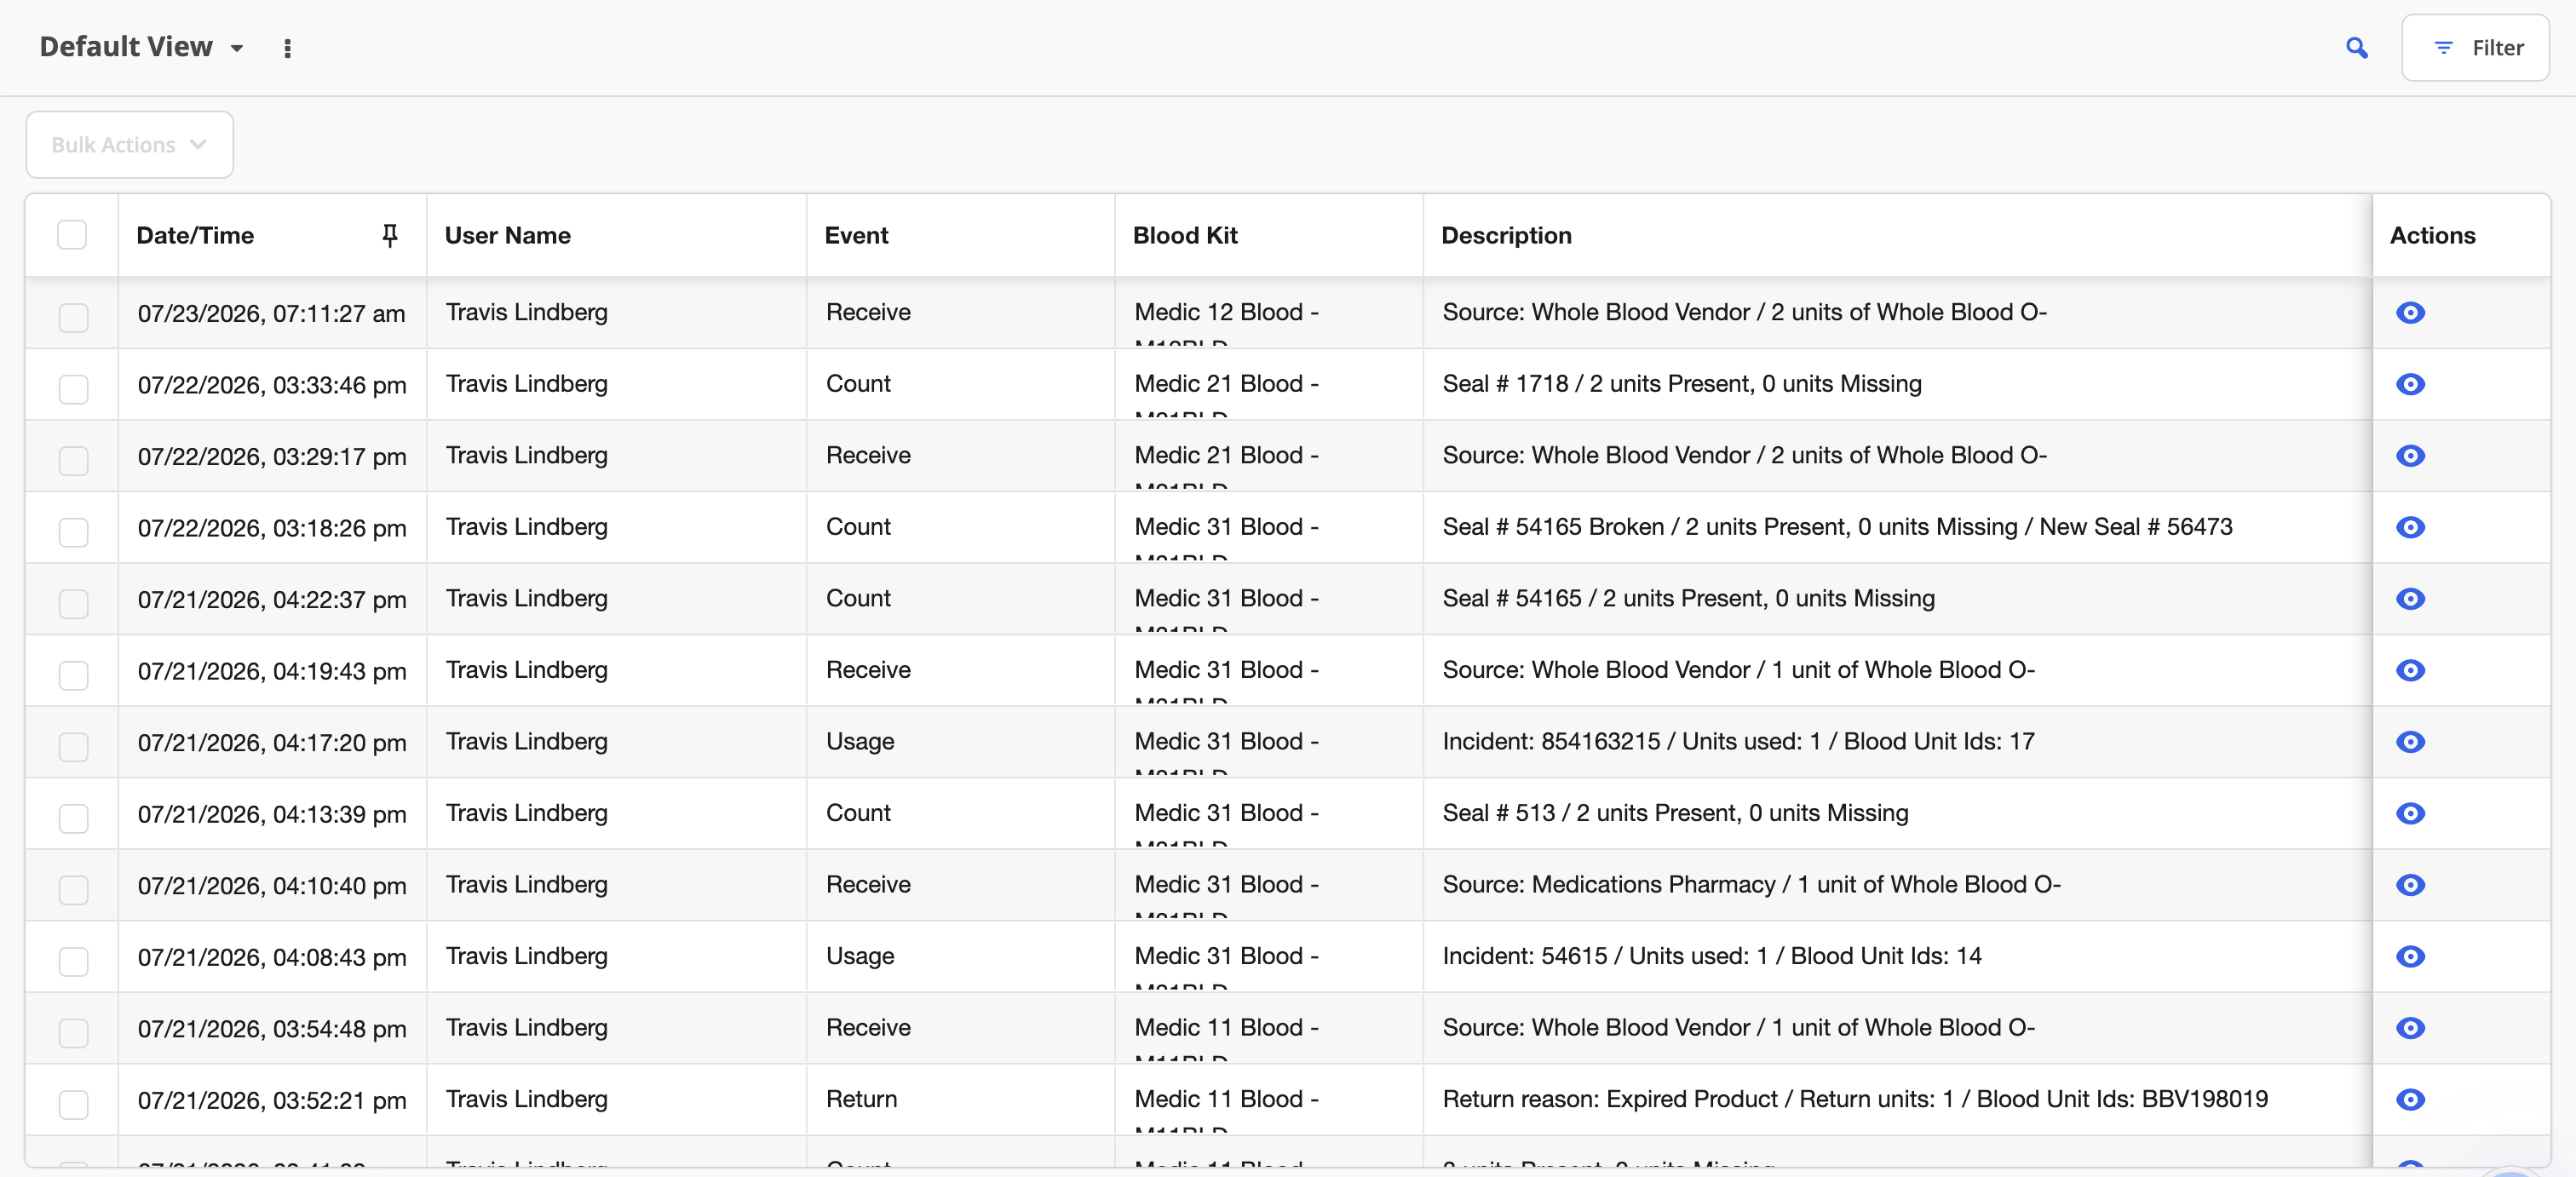Image resolution: width=2576 pixels, height=1177 pixels.
Task: Open the Bulk Actions dropdown
Action: 130,145
